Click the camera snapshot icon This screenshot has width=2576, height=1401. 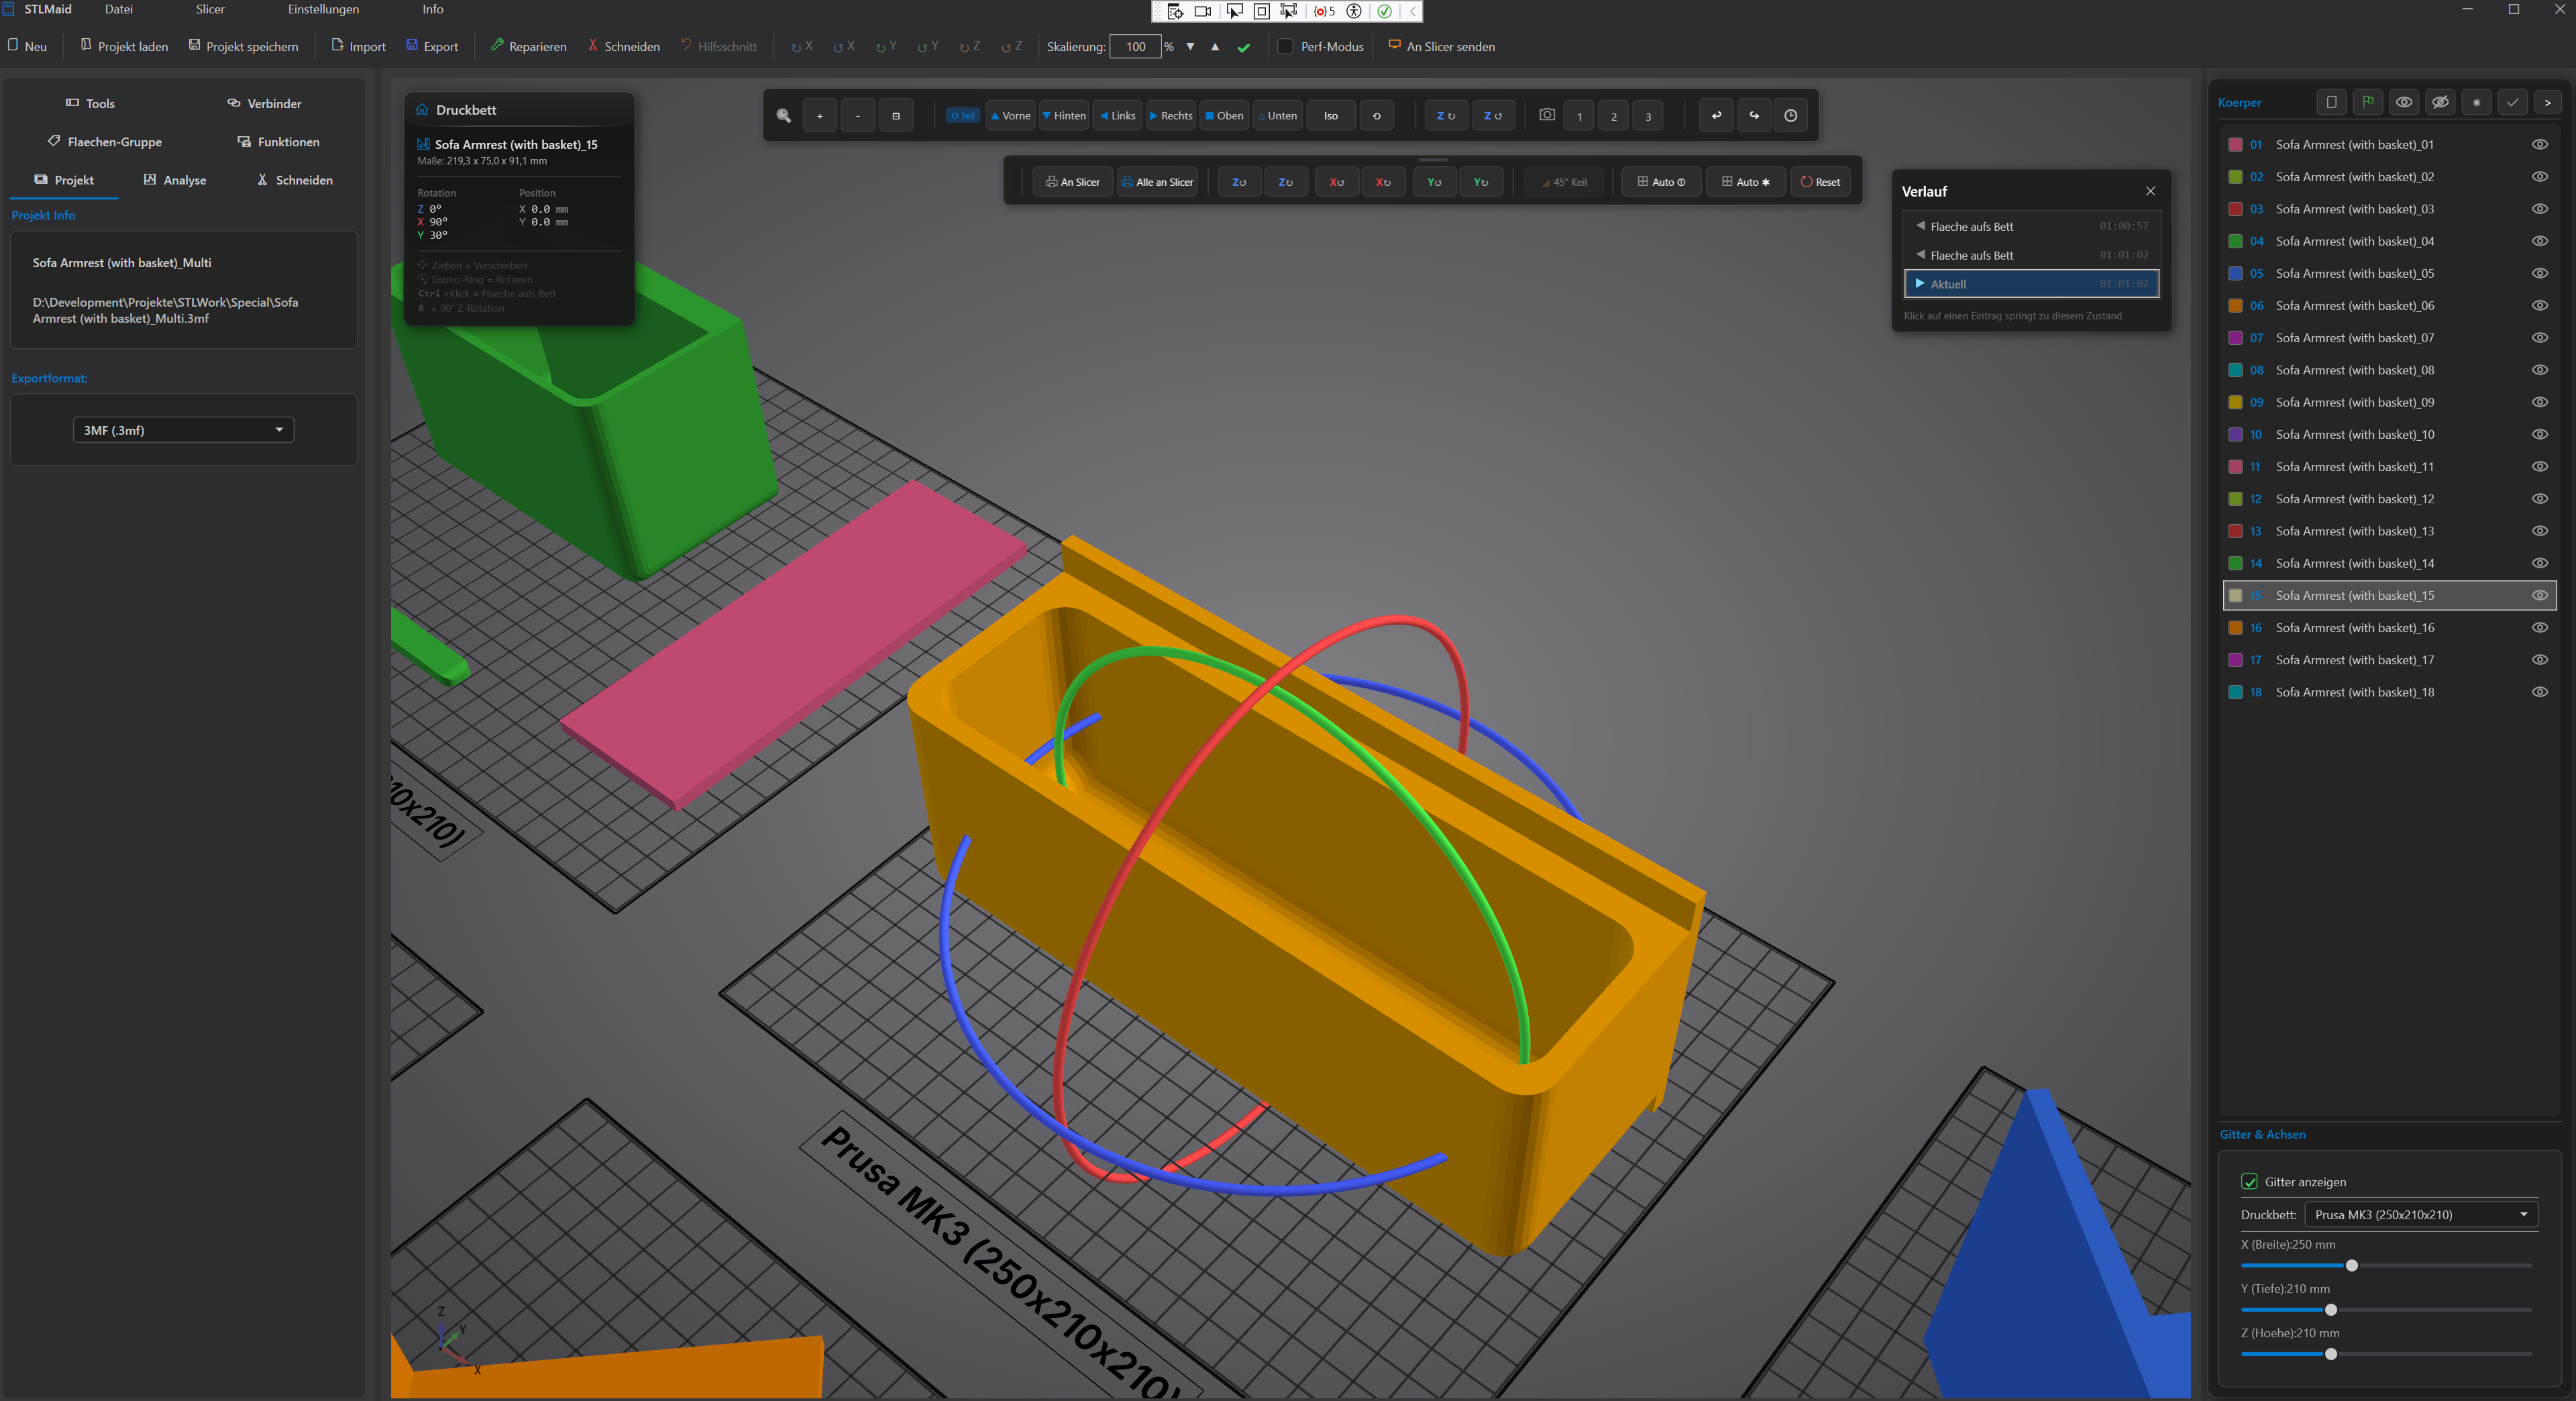(x=1547, y=115)
